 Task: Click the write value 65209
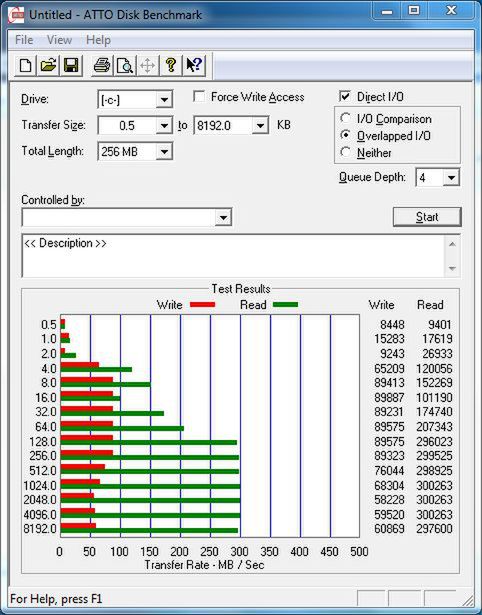tap(389, 369)
